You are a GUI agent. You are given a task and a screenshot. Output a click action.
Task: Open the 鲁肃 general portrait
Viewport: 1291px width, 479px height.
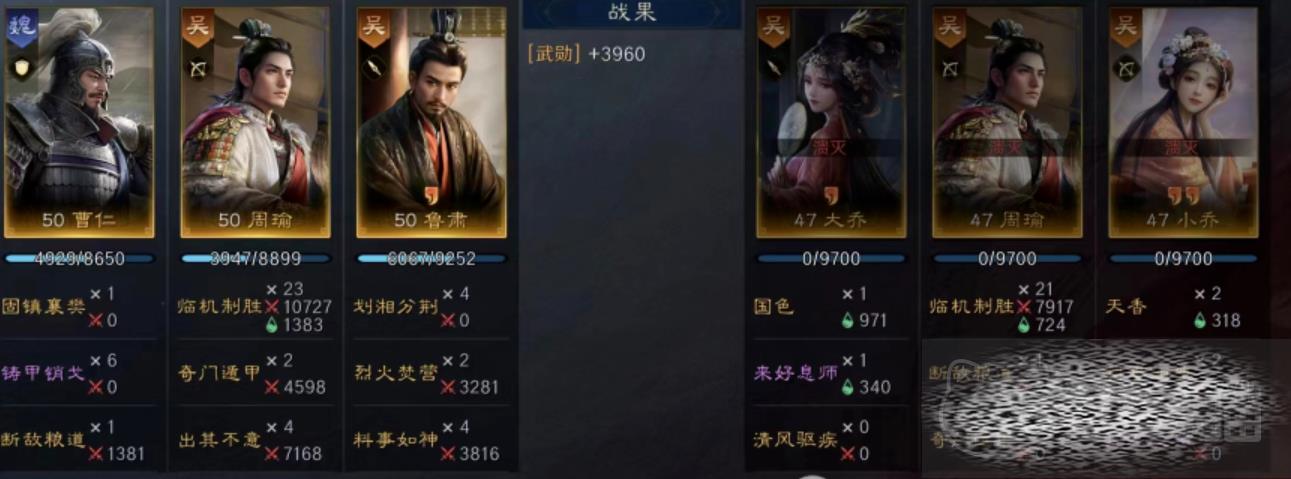[431, 122]
